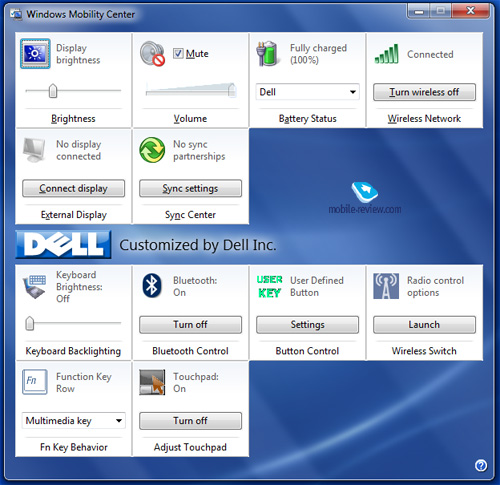
Task: Click Turn wireless off button
Action: pos(424,92)
